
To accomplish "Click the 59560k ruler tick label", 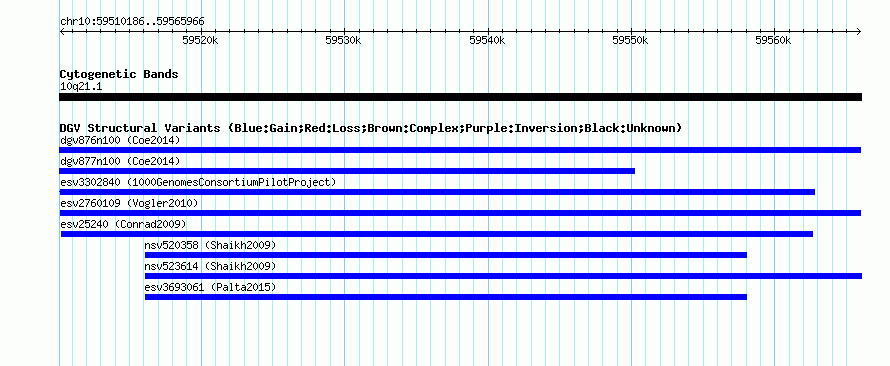I will (773, 40).
